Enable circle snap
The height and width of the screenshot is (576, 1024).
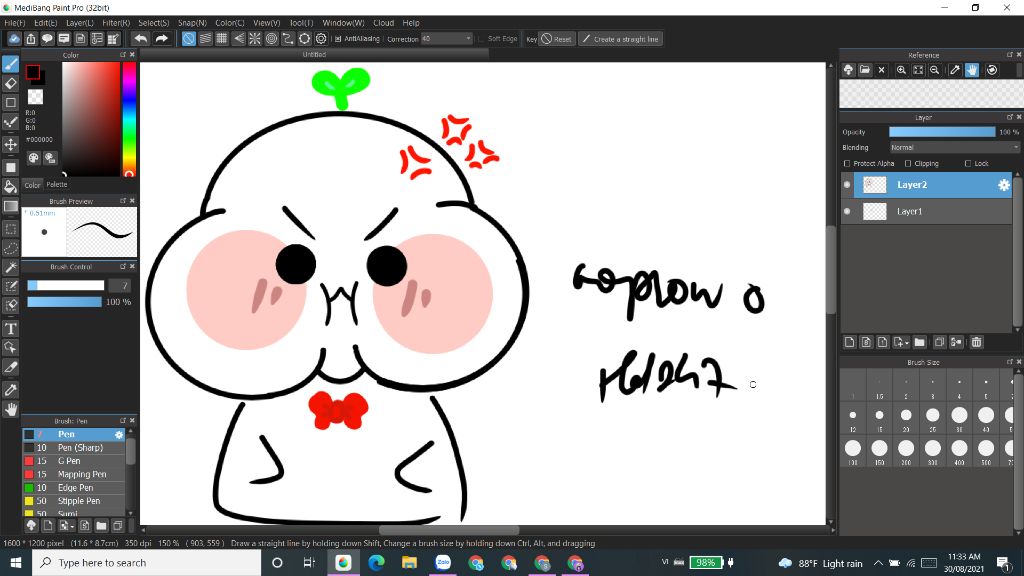[x=272, y=39]
